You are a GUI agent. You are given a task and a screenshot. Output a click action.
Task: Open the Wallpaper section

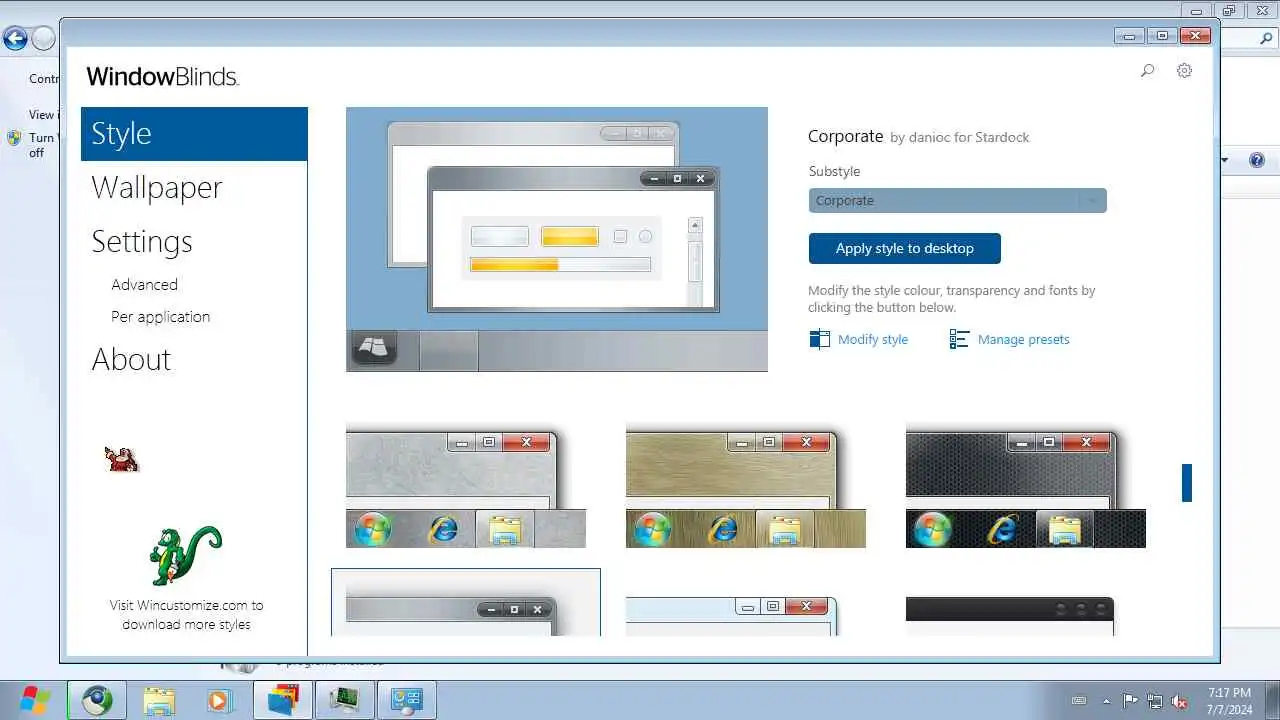pyautogui.click(x=156, y=187)
